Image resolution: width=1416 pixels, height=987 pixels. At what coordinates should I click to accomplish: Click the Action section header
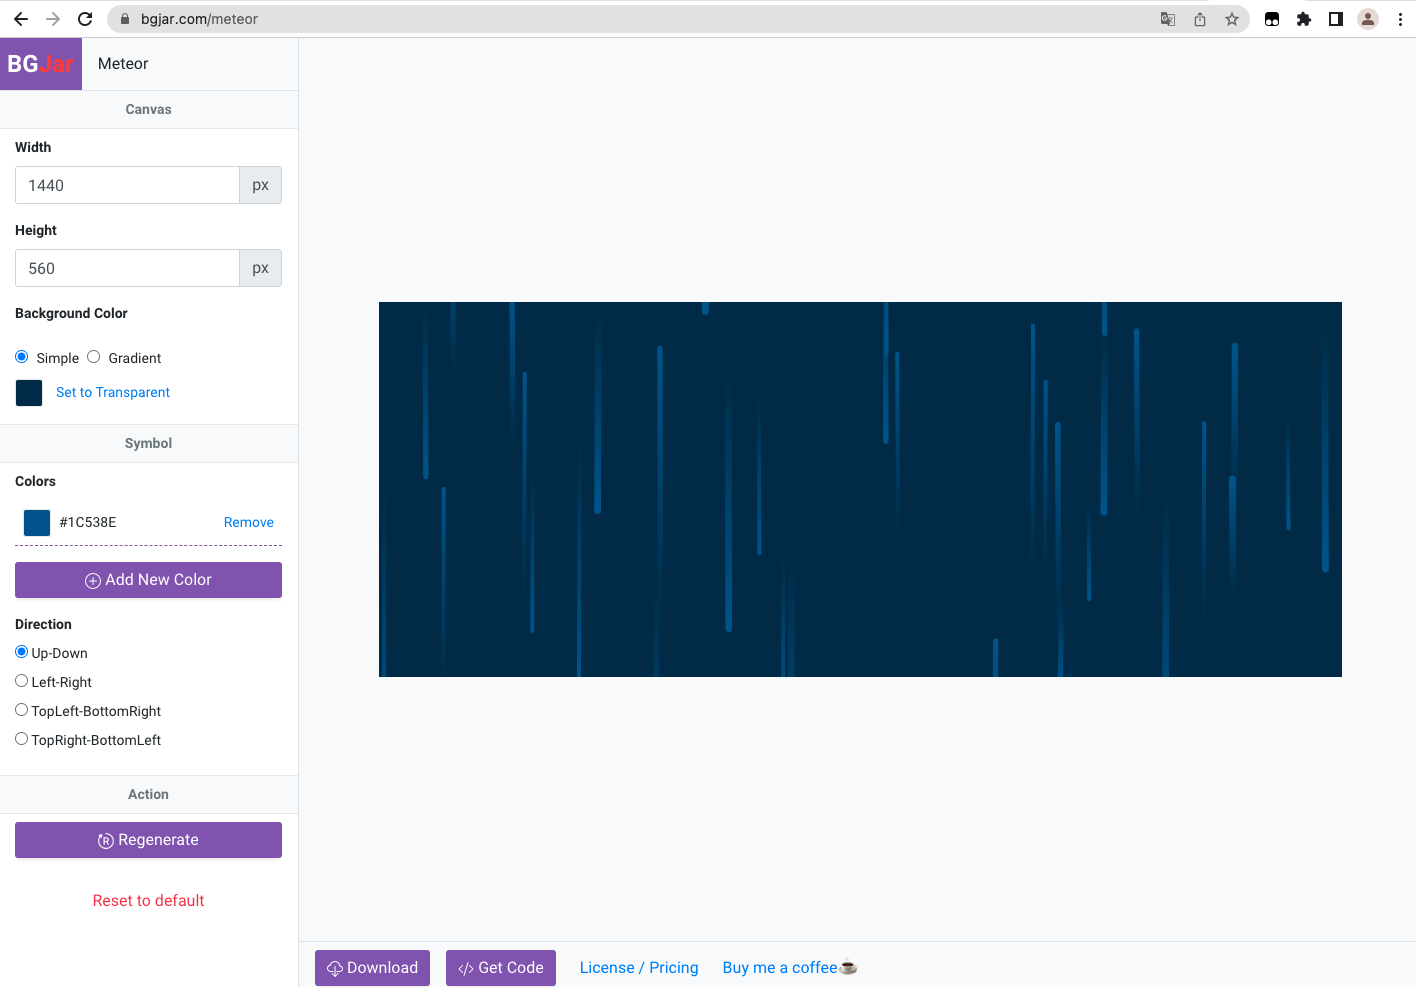point(148,794)
